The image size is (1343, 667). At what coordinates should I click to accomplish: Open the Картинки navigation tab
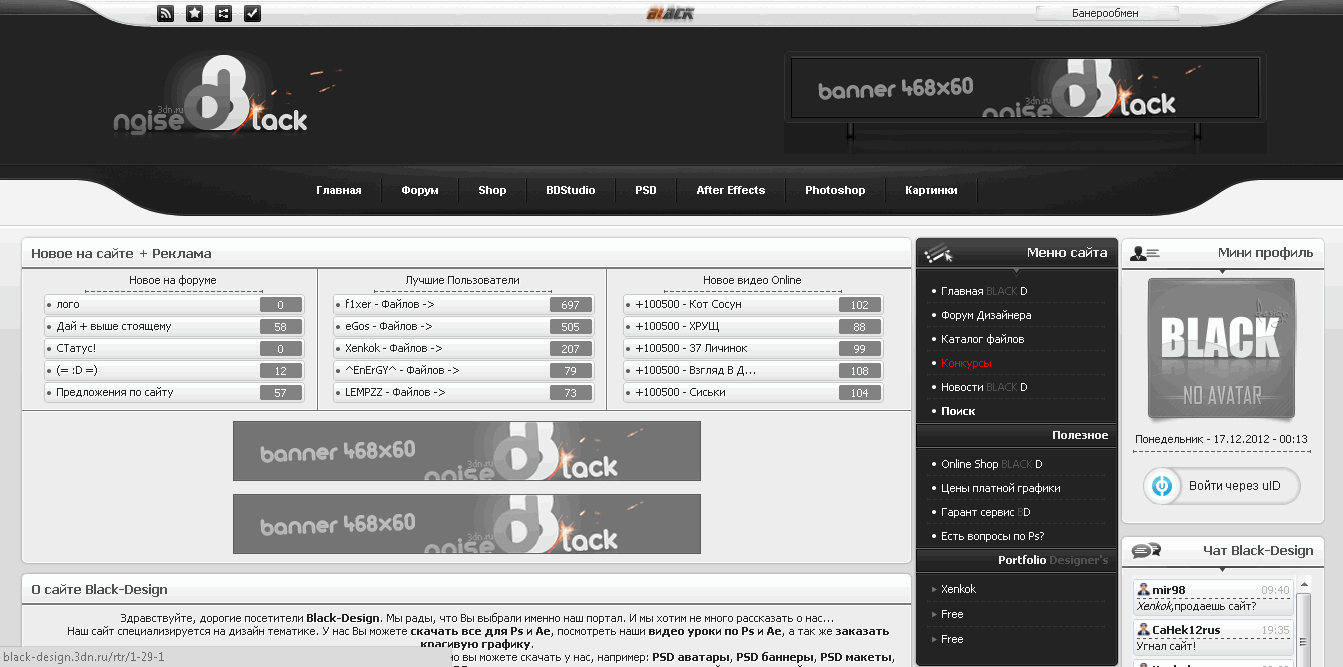(x=931, y=190)
